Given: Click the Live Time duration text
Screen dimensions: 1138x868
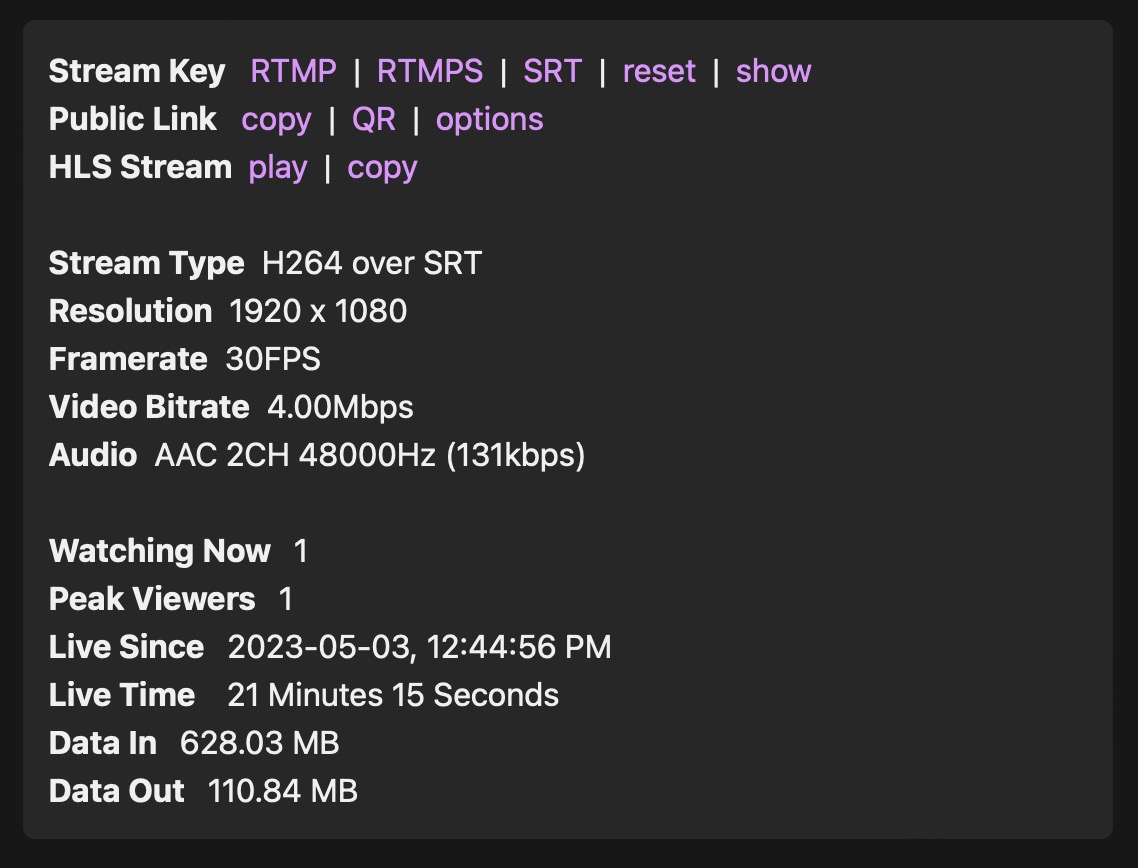Looking at the screenshot, I should (393, 695).
